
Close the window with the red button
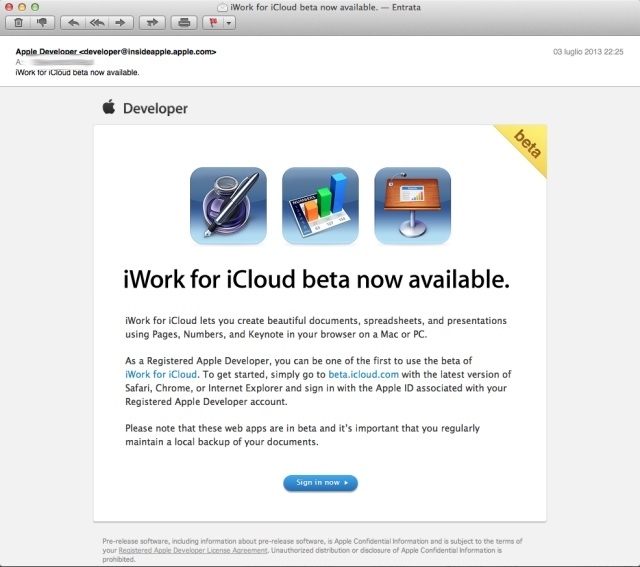(9, 7)
